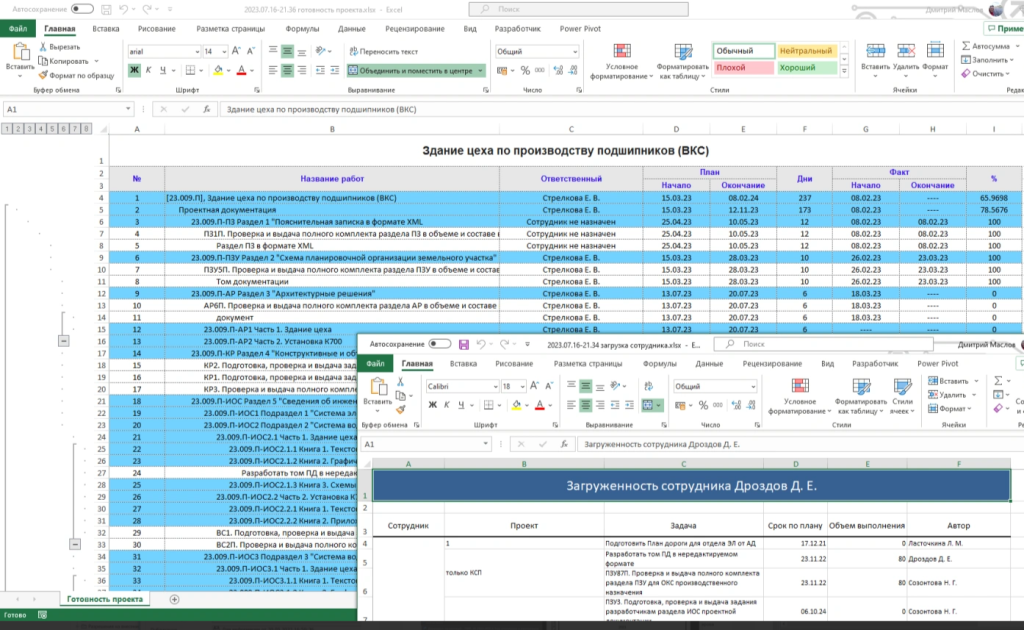Screen dimensions: 1024x630
Task: Apply the 'Плохой' cell style
Action: [743, 68]
